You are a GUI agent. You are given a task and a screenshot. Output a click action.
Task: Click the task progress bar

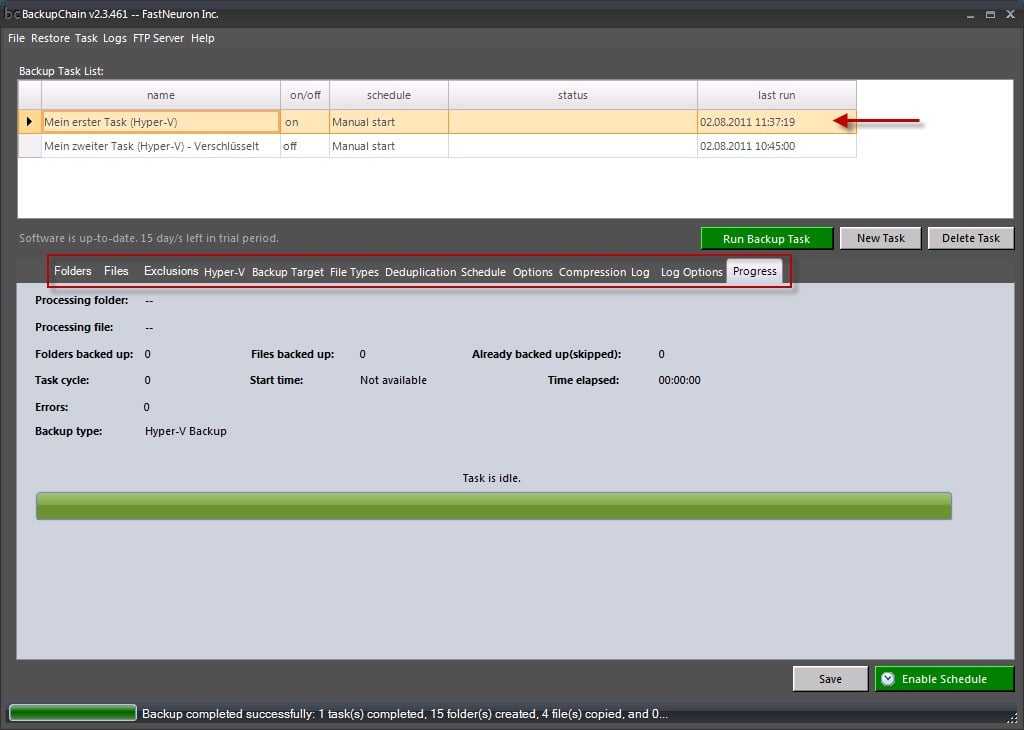[494, 506]
